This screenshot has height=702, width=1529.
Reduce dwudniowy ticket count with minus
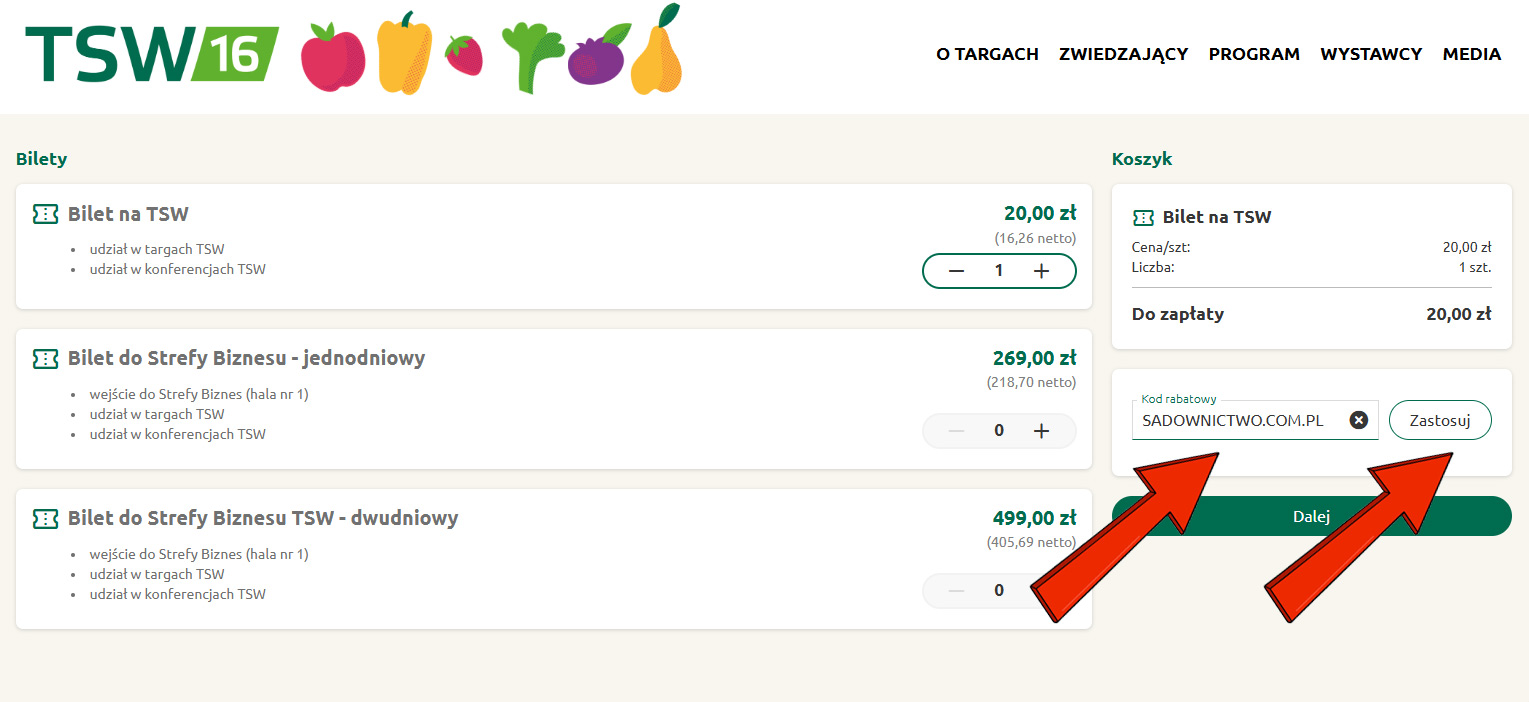pos(957,591)
